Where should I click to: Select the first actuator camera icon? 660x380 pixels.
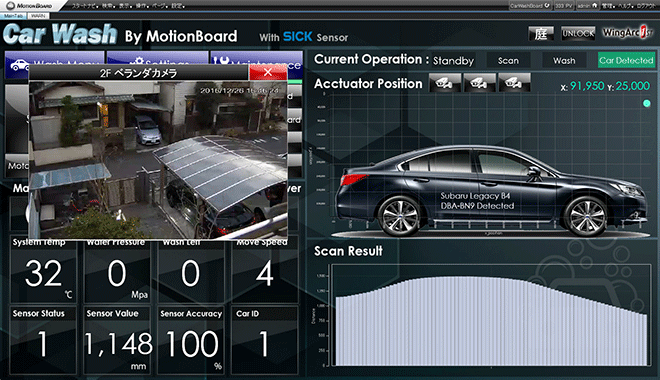click(x=444, y=82)
